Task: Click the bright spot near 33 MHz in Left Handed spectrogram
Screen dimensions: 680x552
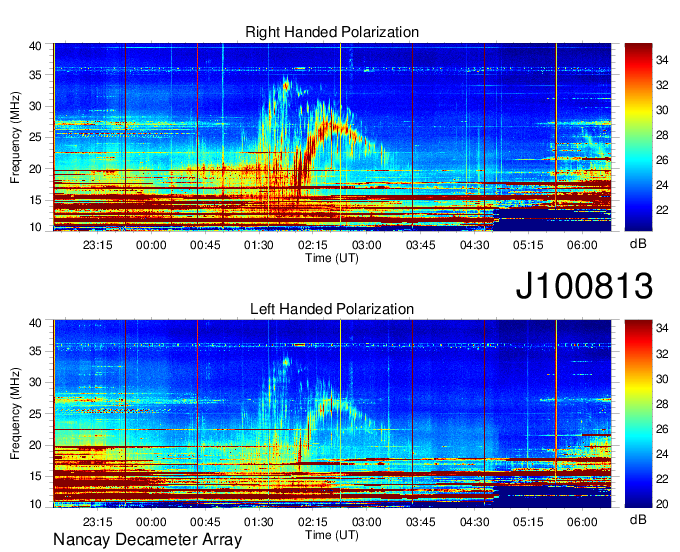Action: click(286, 362)
